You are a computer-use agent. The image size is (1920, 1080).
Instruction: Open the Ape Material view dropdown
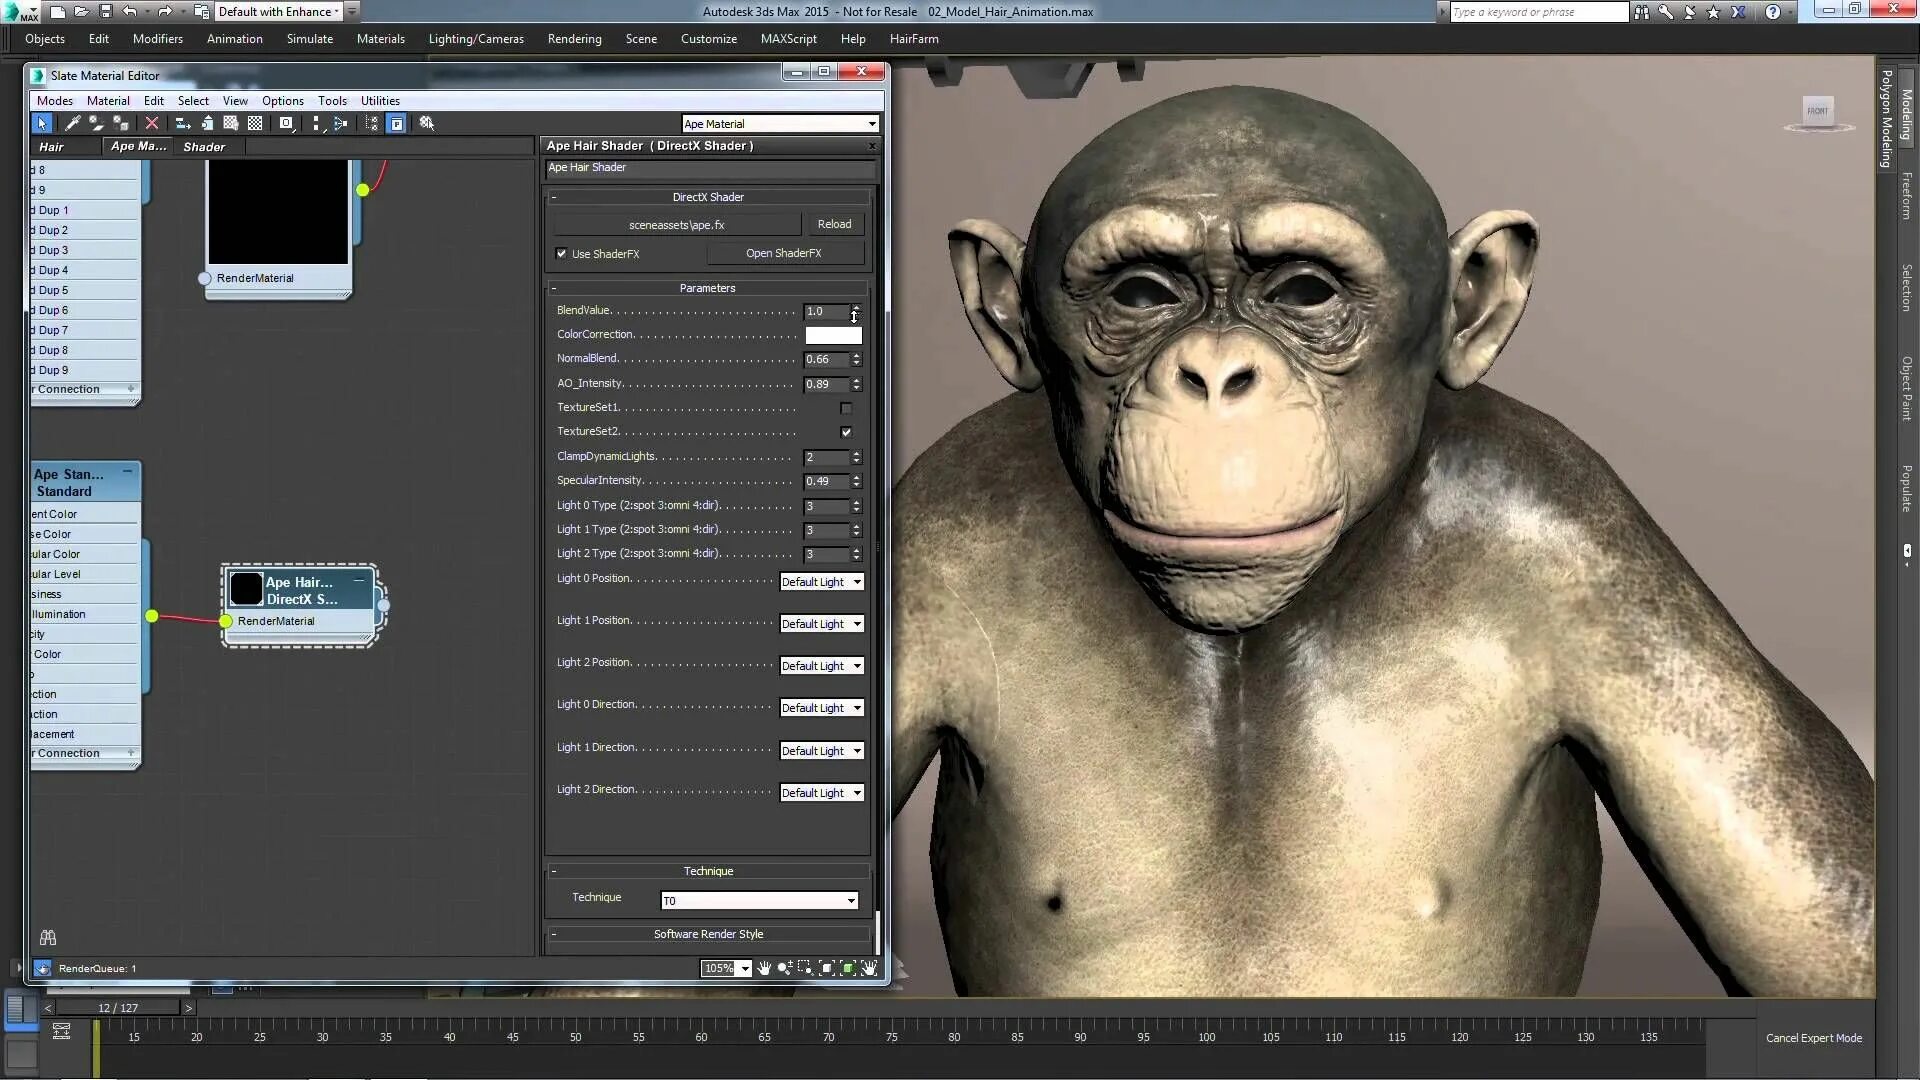[x=780, y=124]
